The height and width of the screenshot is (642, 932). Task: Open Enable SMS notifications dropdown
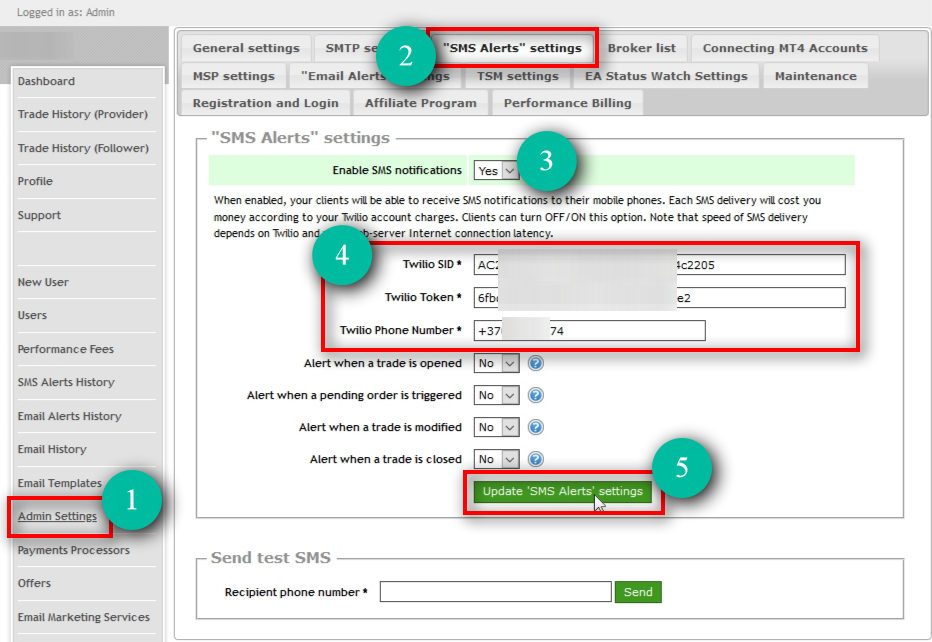click(x=496, y=171)
